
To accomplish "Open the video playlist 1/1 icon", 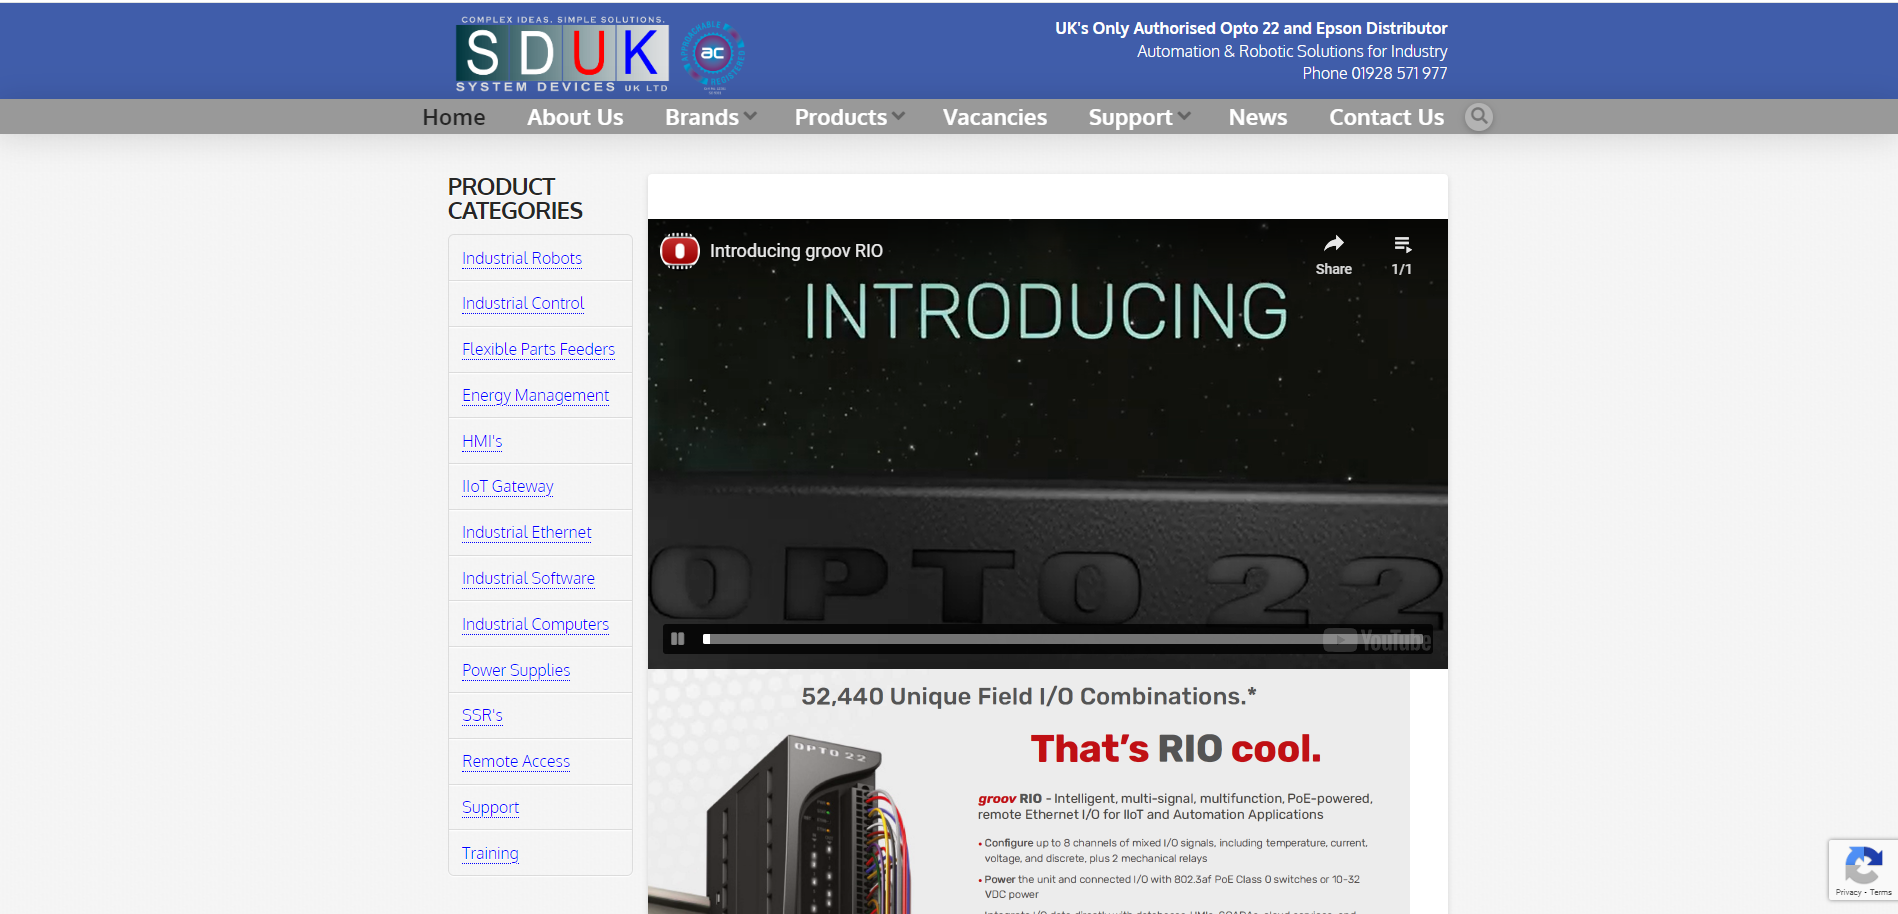I will click(1402, 254).
